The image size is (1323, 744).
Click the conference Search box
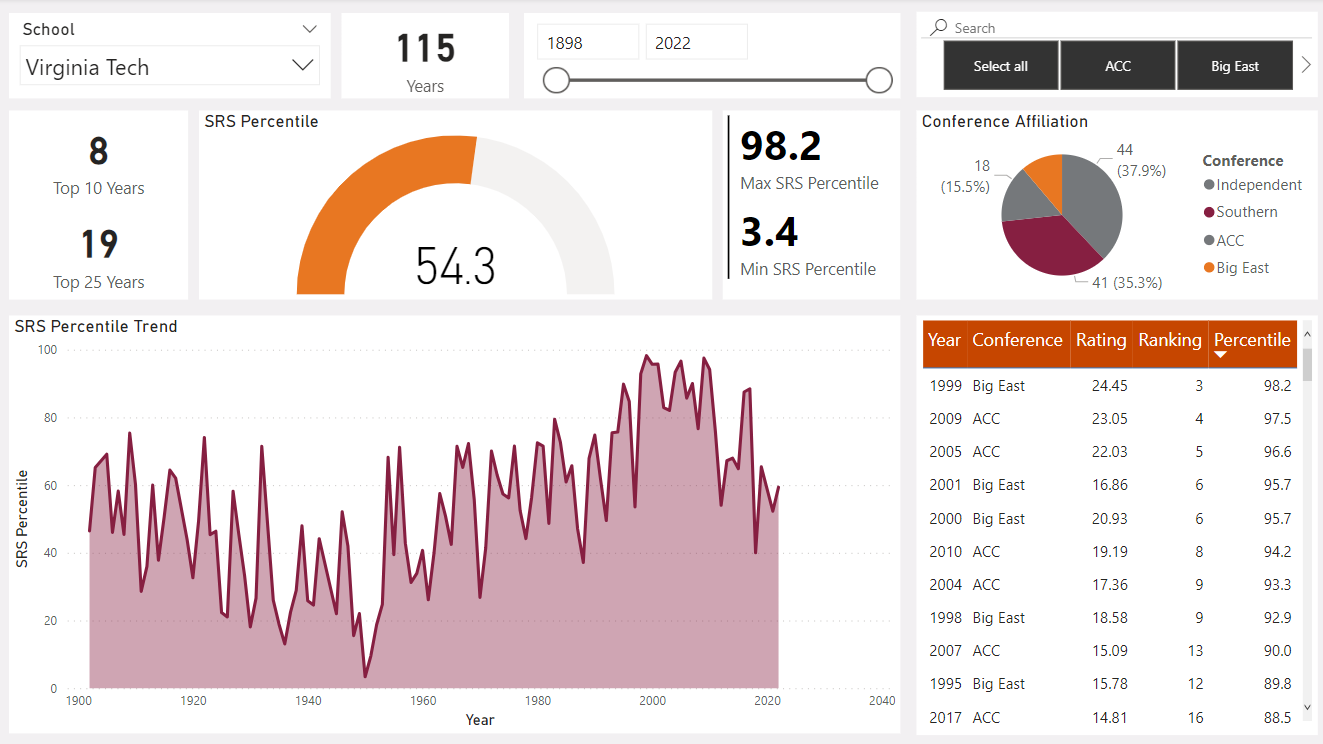coord(1115,28)
